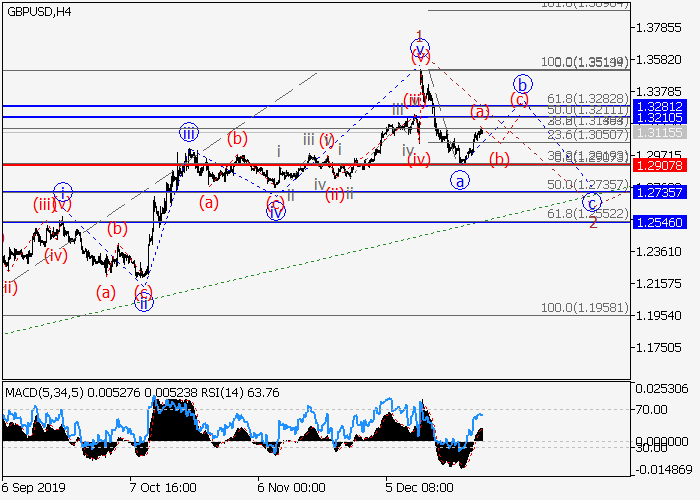This screenshot has width=700, height=500.
Task: Select the blue circled ii wave marker
Action: 144,303
